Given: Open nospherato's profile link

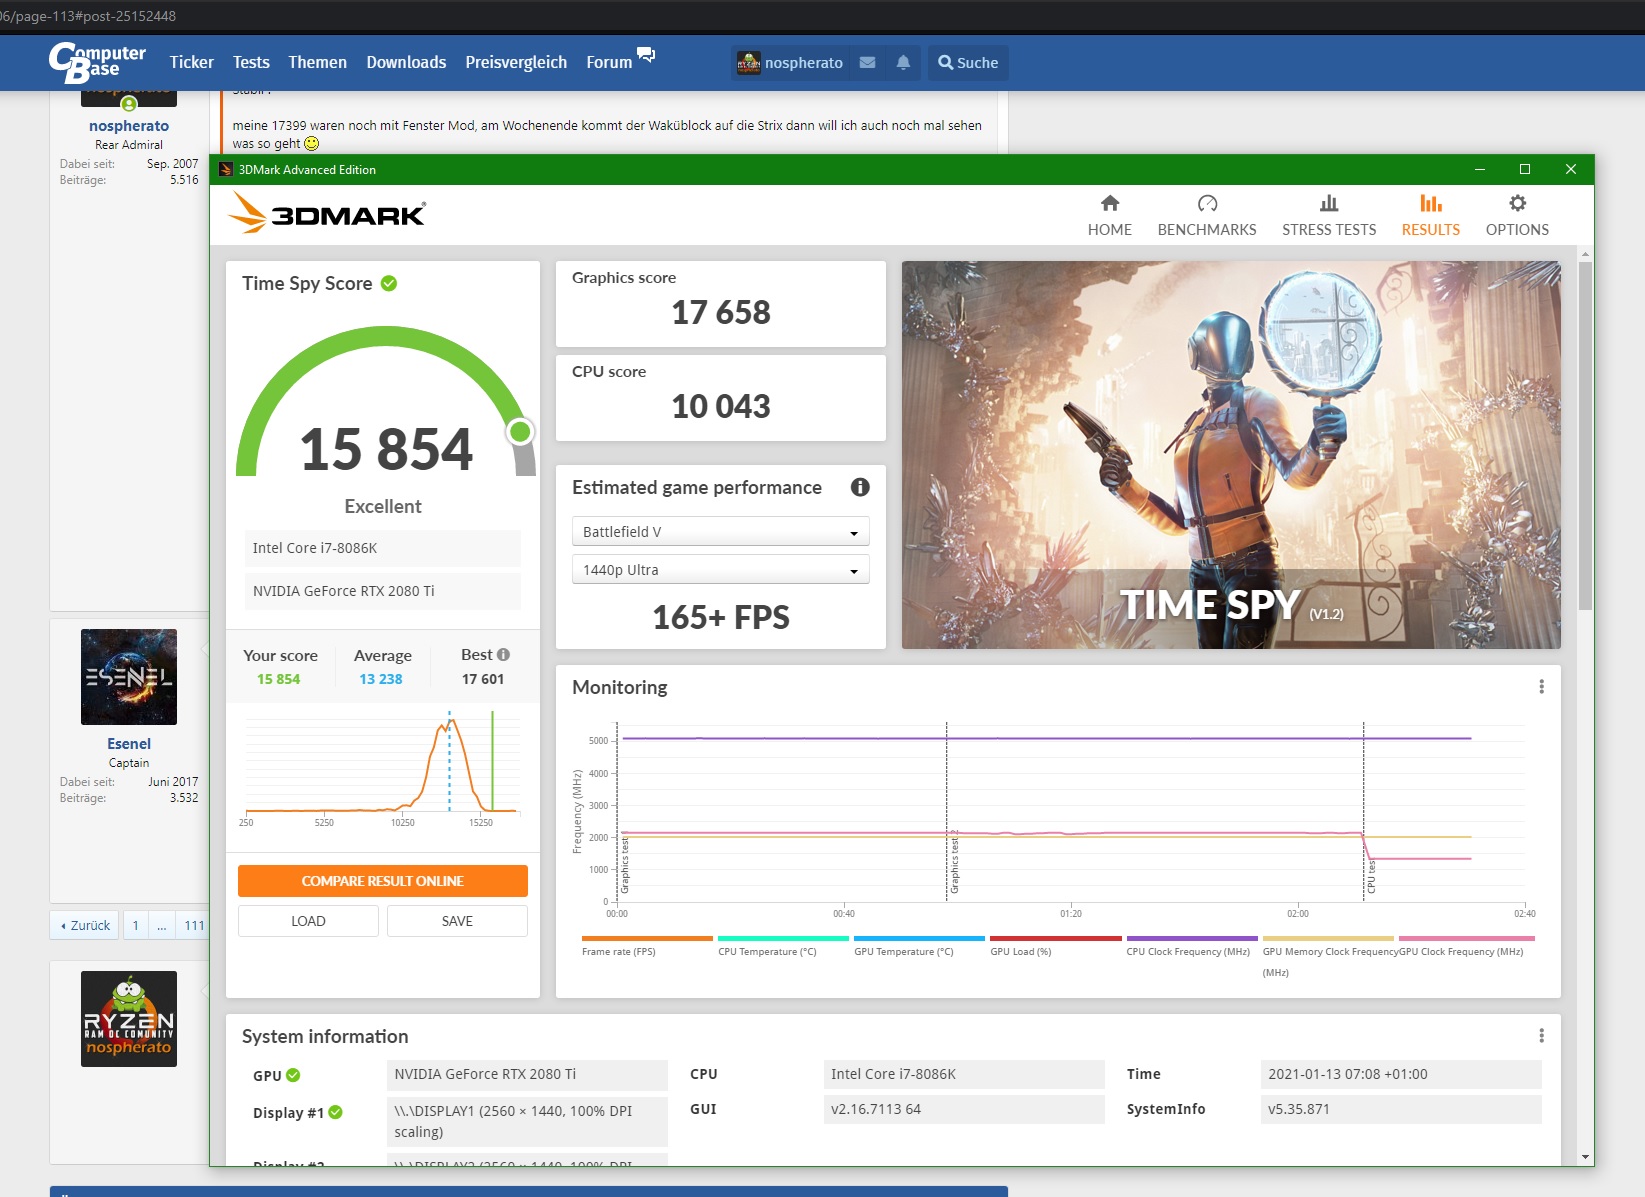Looking at the screenshot, I should click(129, 126).
